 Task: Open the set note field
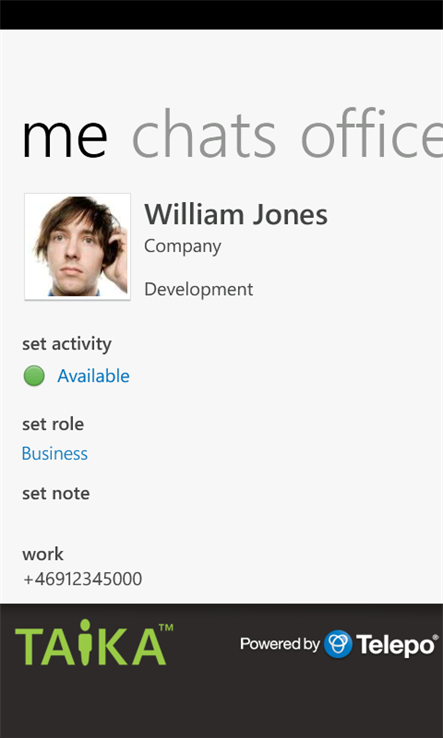click(56, 493)
